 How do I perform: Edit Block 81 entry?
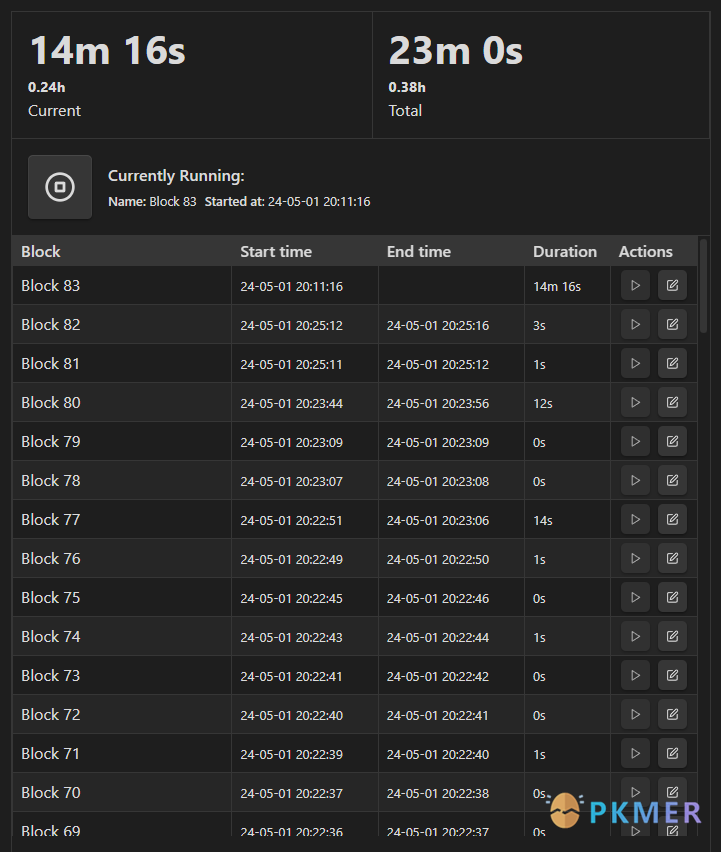(672, 364)
